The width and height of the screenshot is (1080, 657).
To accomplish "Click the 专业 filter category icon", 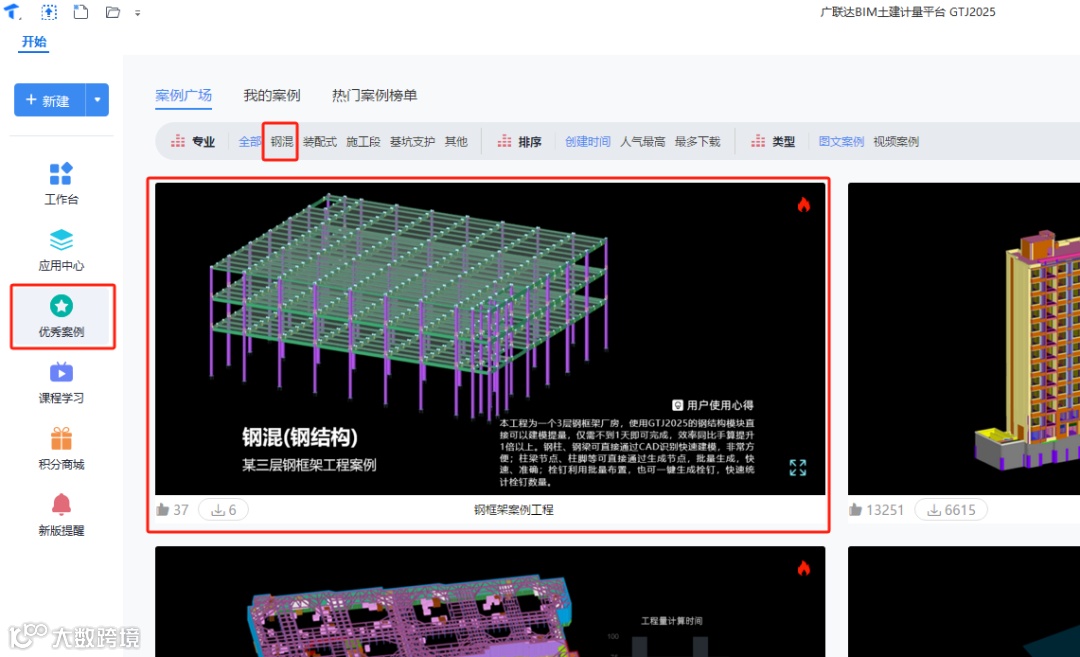I will [x=178, y=141].
